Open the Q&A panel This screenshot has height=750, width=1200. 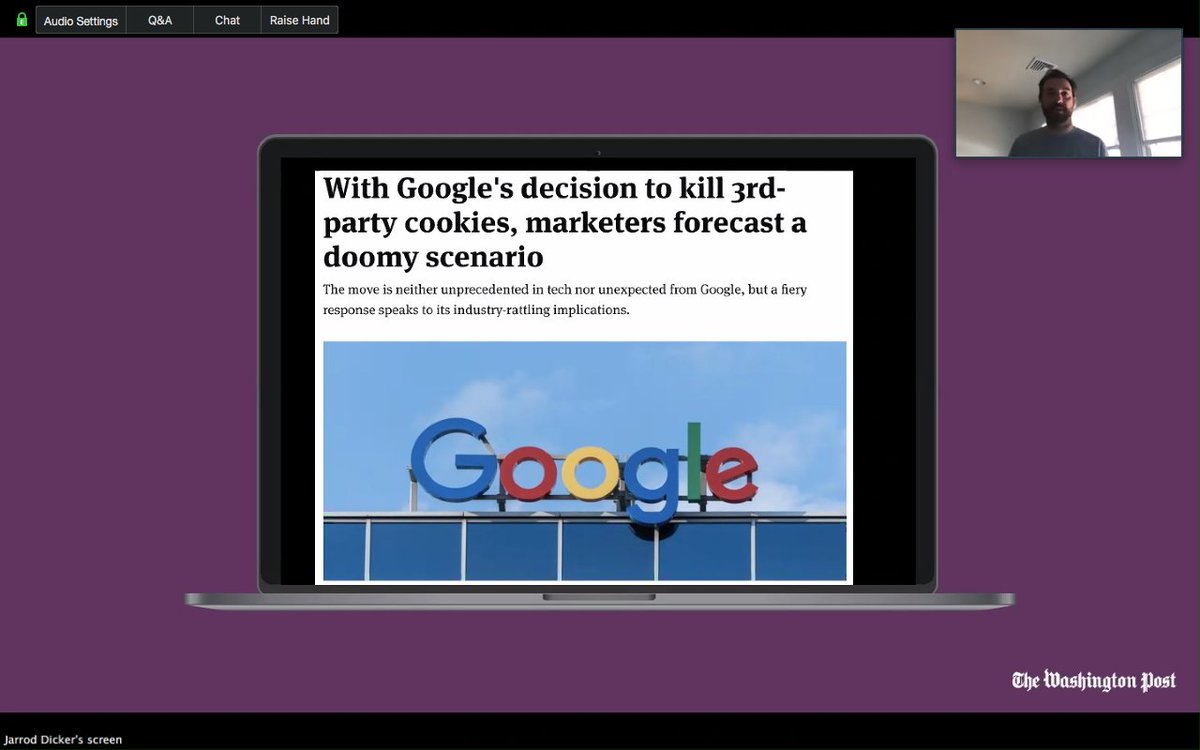pos(160,20)
